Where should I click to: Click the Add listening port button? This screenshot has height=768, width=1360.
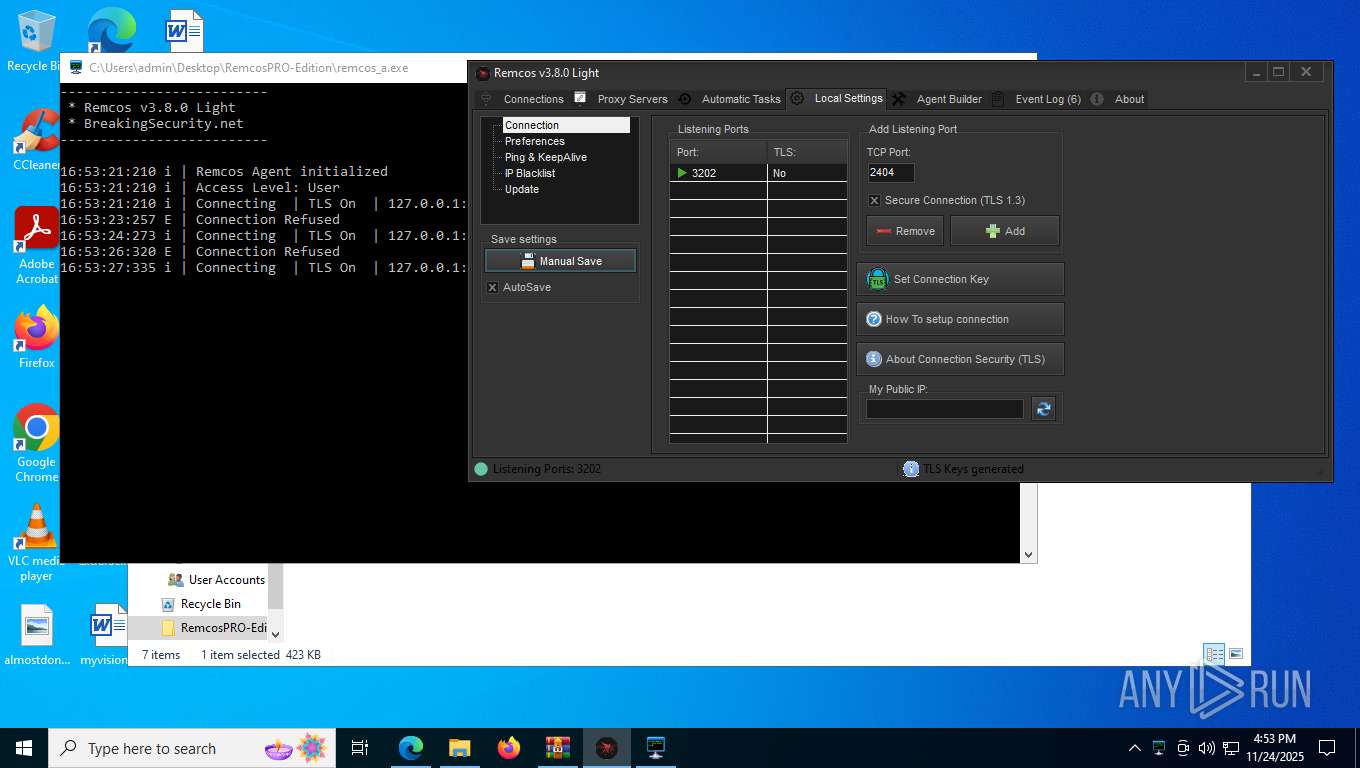pyautogui.click(x=1005, y=231)
